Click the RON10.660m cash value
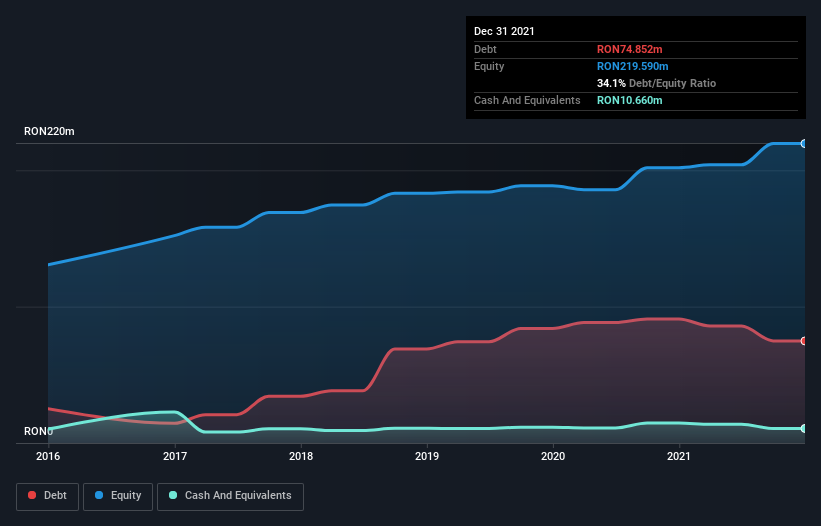821x526 pixels. click(629, 100)
